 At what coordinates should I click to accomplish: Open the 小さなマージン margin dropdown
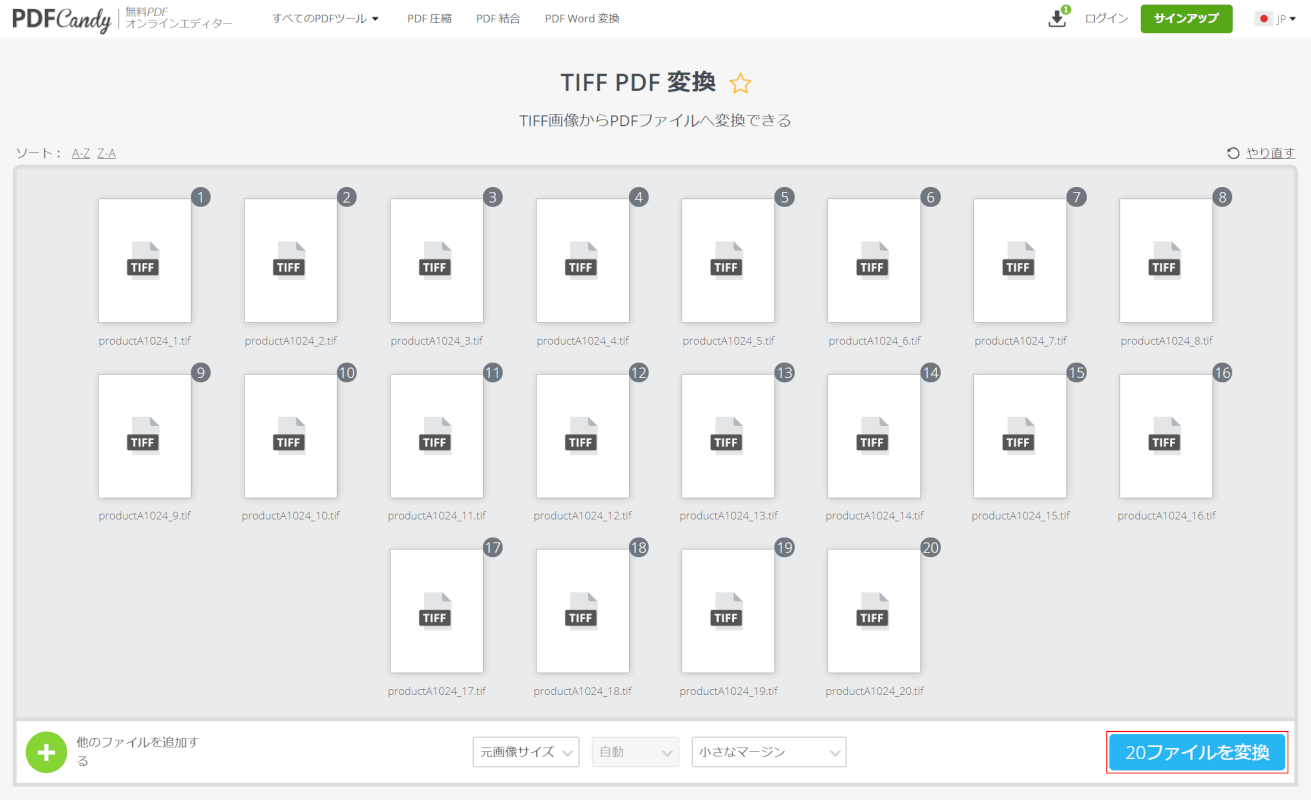pyautogui.click(x=768, y=752)
